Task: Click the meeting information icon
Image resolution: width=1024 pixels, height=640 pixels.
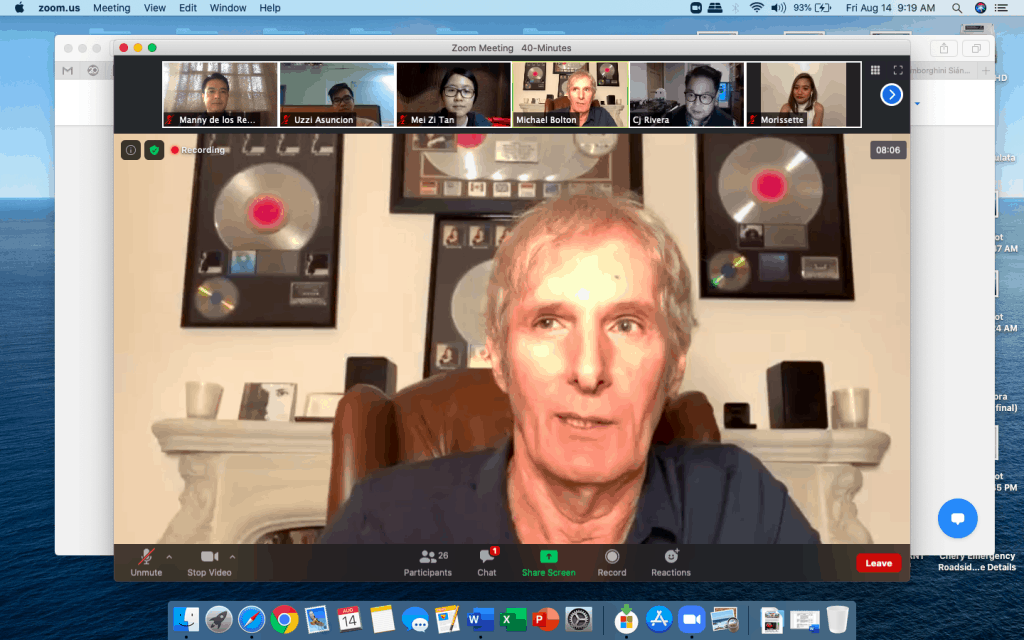Action: point(131,150)
